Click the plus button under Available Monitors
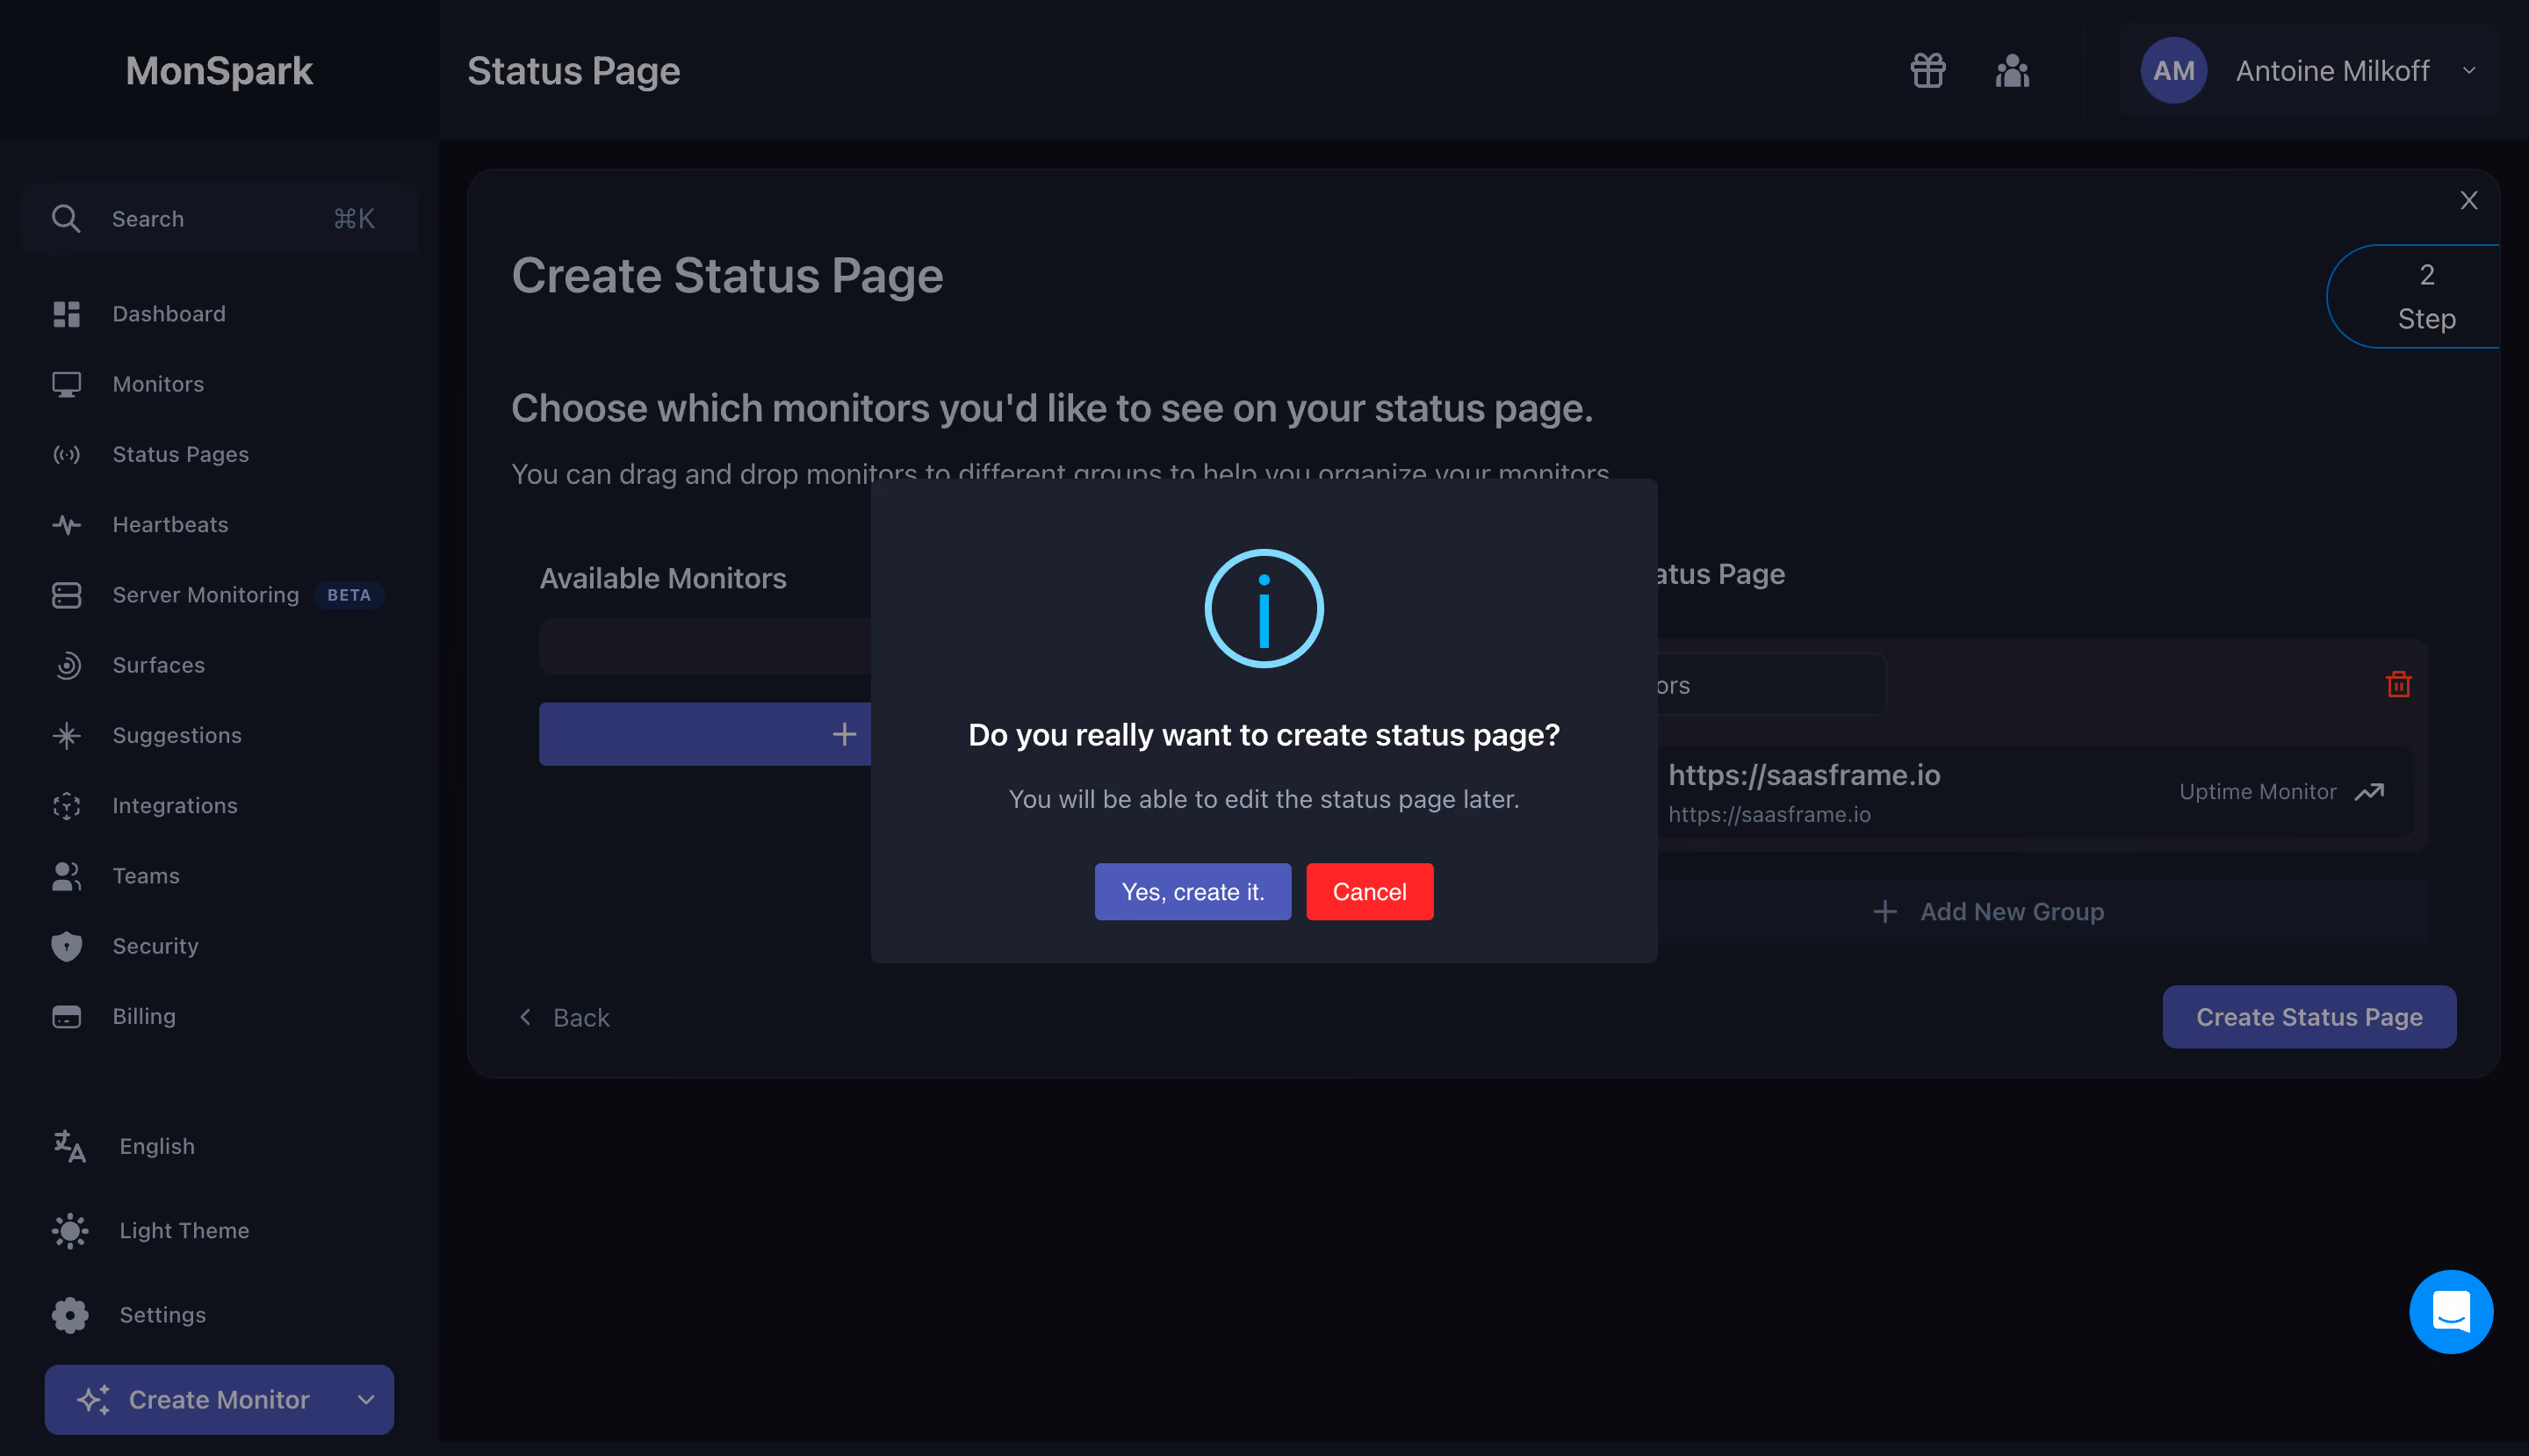Viewport: 2529px width, 1456px height. point(705,734)
